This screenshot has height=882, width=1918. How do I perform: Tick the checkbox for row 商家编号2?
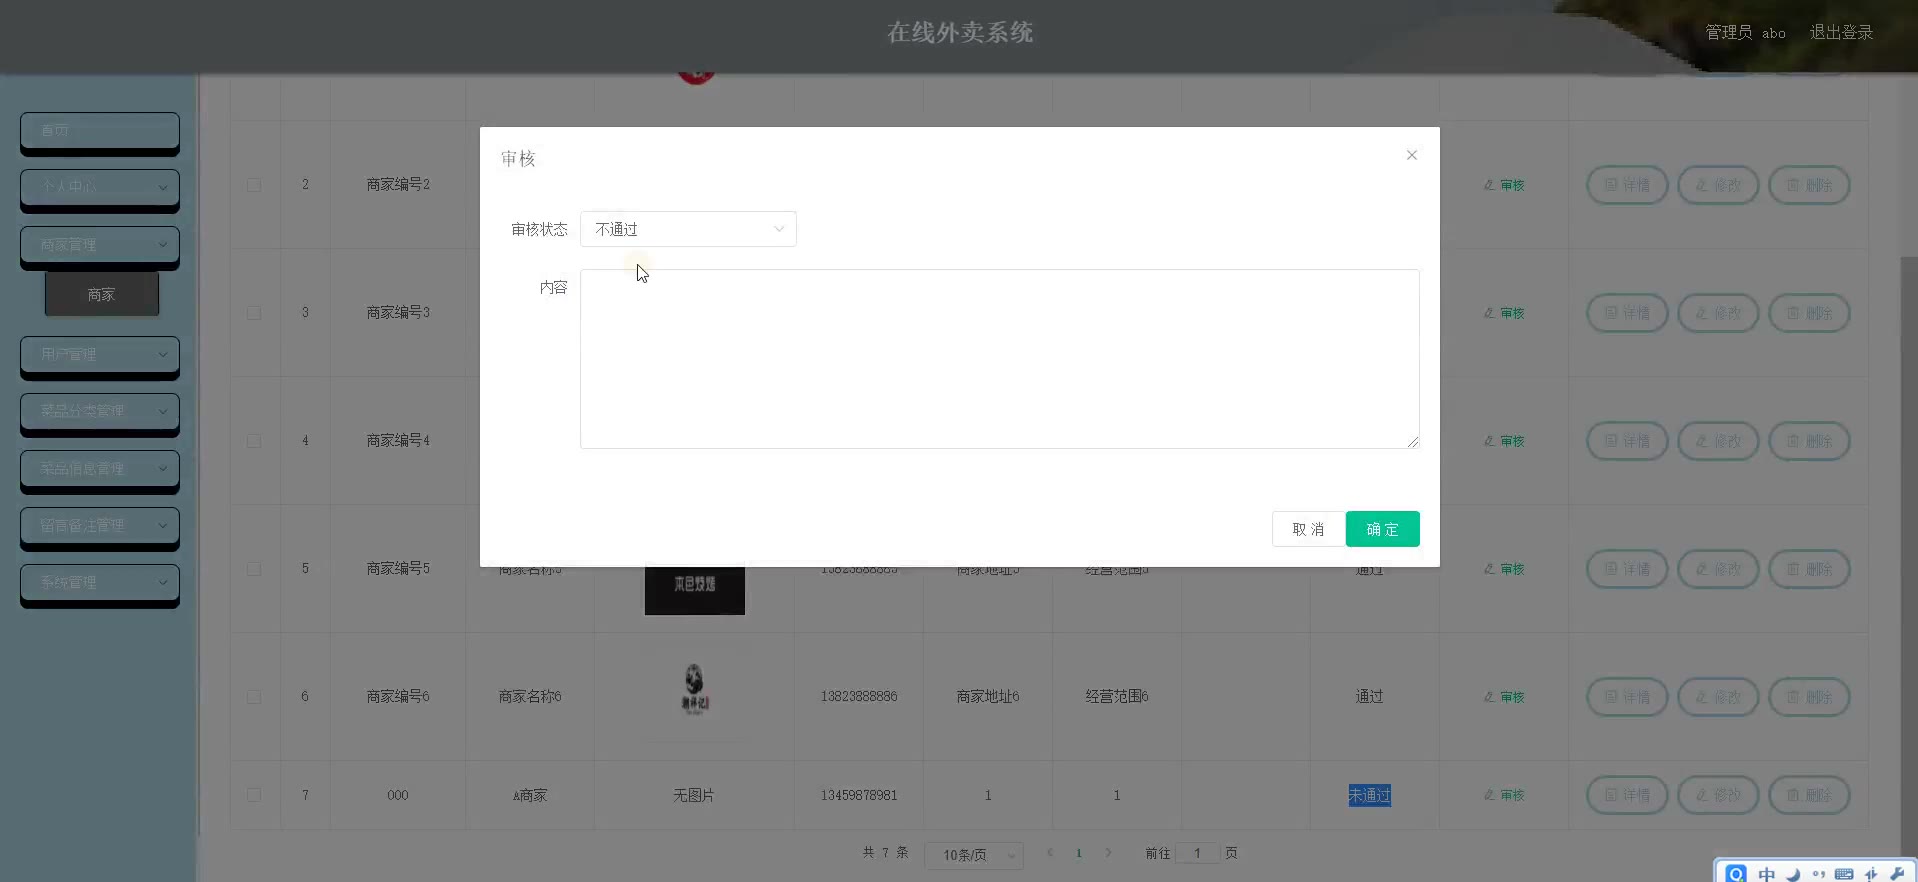click(254, 185)
